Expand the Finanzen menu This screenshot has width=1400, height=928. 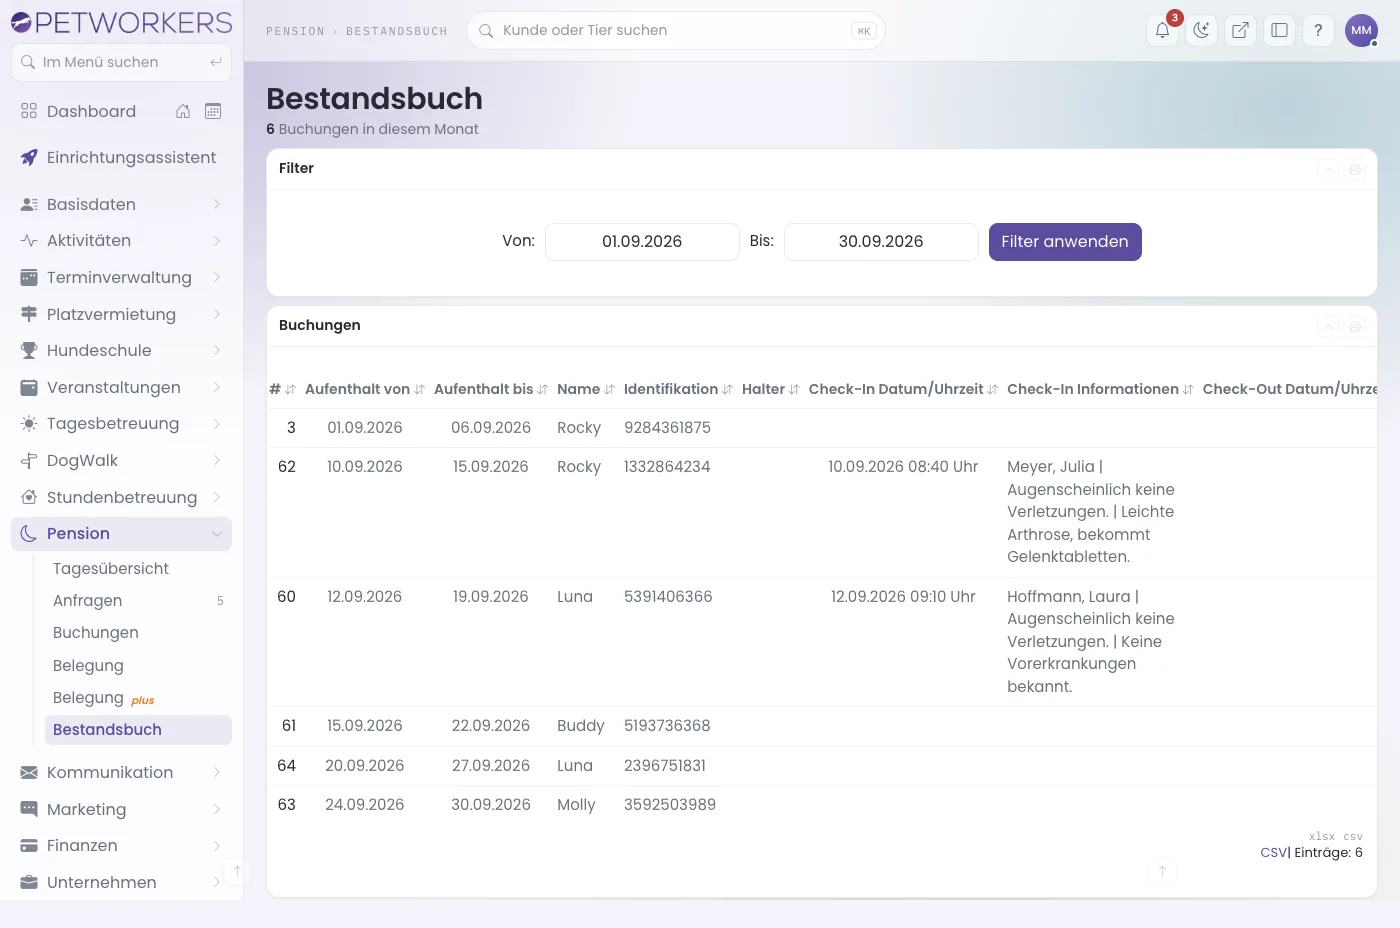121,845
